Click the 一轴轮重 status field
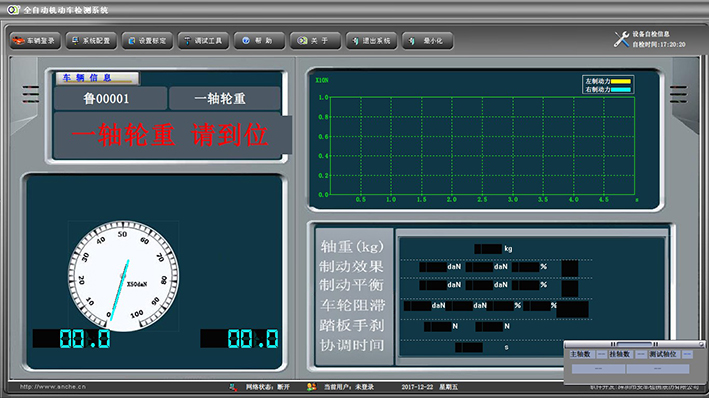Image resolution: width=709 pixels, height=398 pixels. (224, 99)
